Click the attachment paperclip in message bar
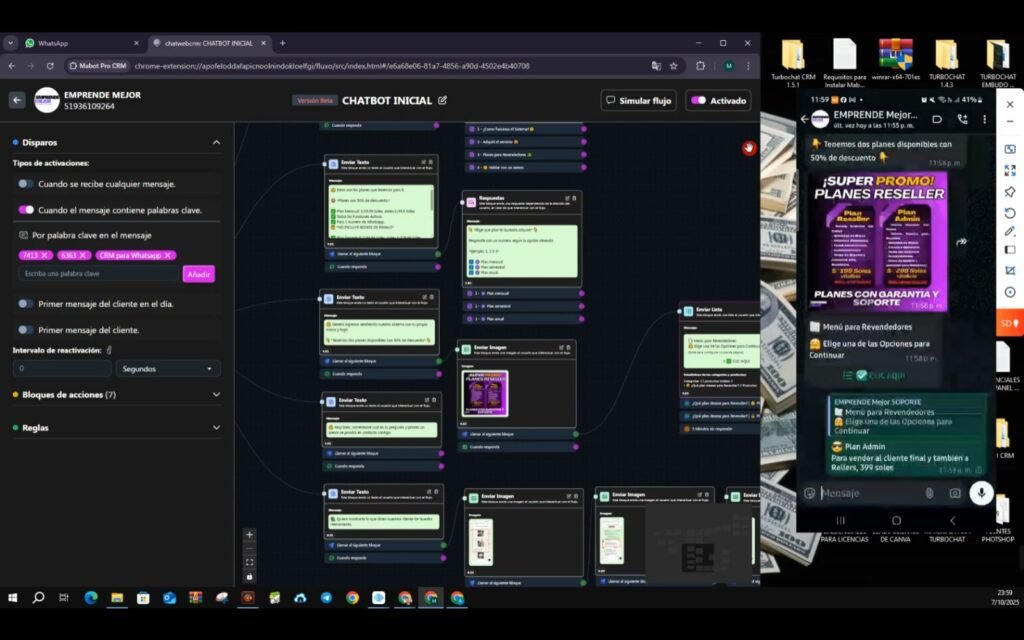 point(929,493)
